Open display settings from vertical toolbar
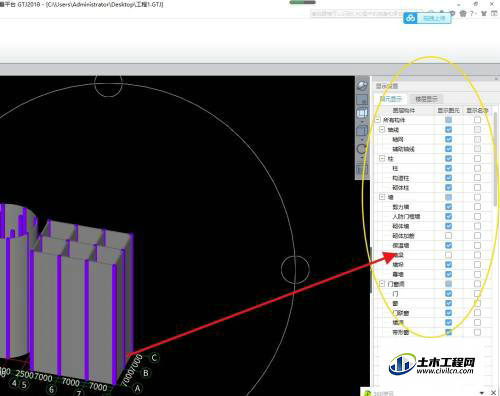Image resolution: width=500 pixels, height=396 pixels. pyautogui.click(x=362, y=113)
